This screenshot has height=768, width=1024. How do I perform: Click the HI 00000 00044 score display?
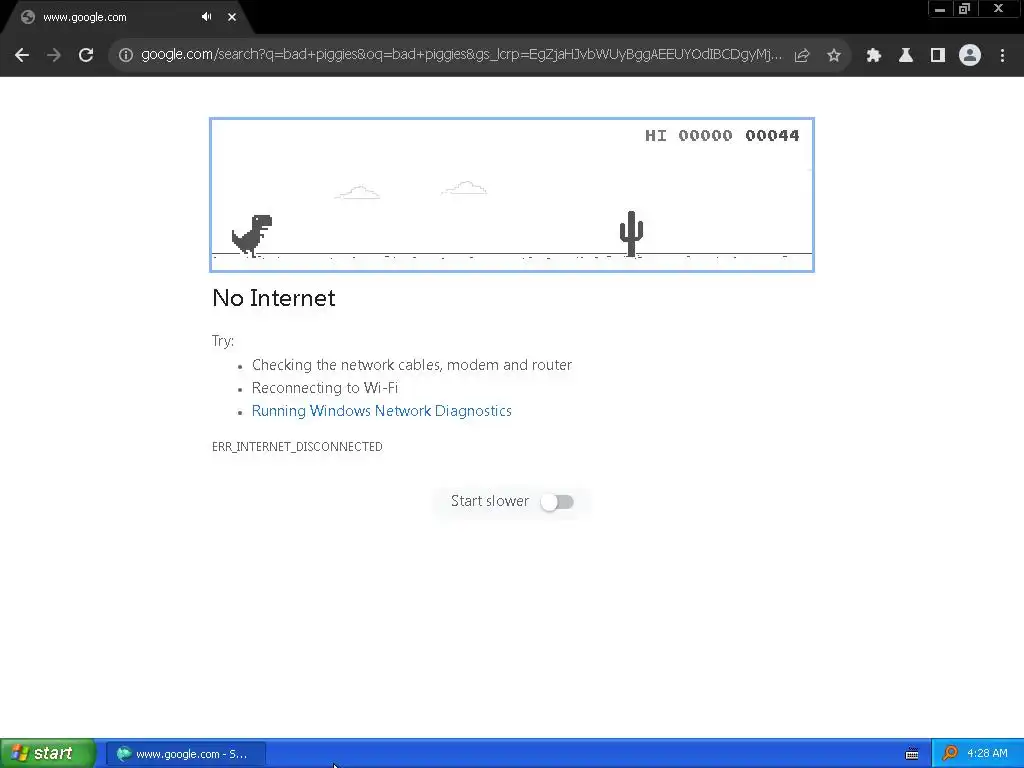722,135
